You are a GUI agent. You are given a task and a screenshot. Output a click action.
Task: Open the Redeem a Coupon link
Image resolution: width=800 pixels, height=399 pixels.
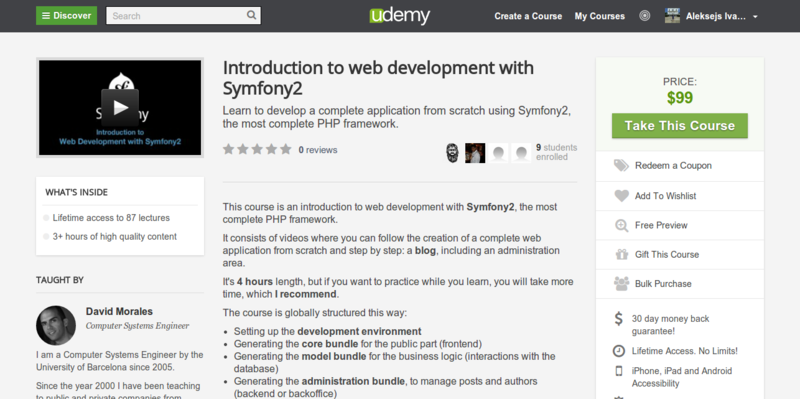click(x=673, y=165)
